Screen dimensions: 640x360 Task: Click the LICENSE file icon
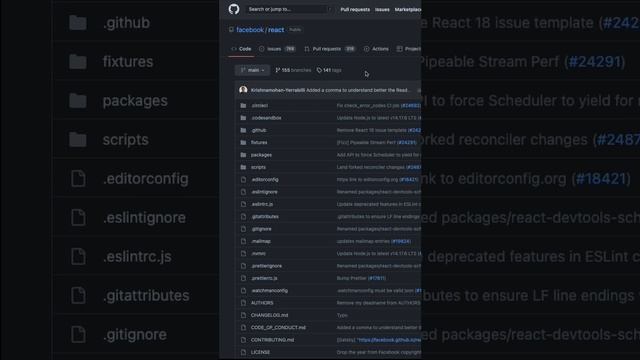243,352
